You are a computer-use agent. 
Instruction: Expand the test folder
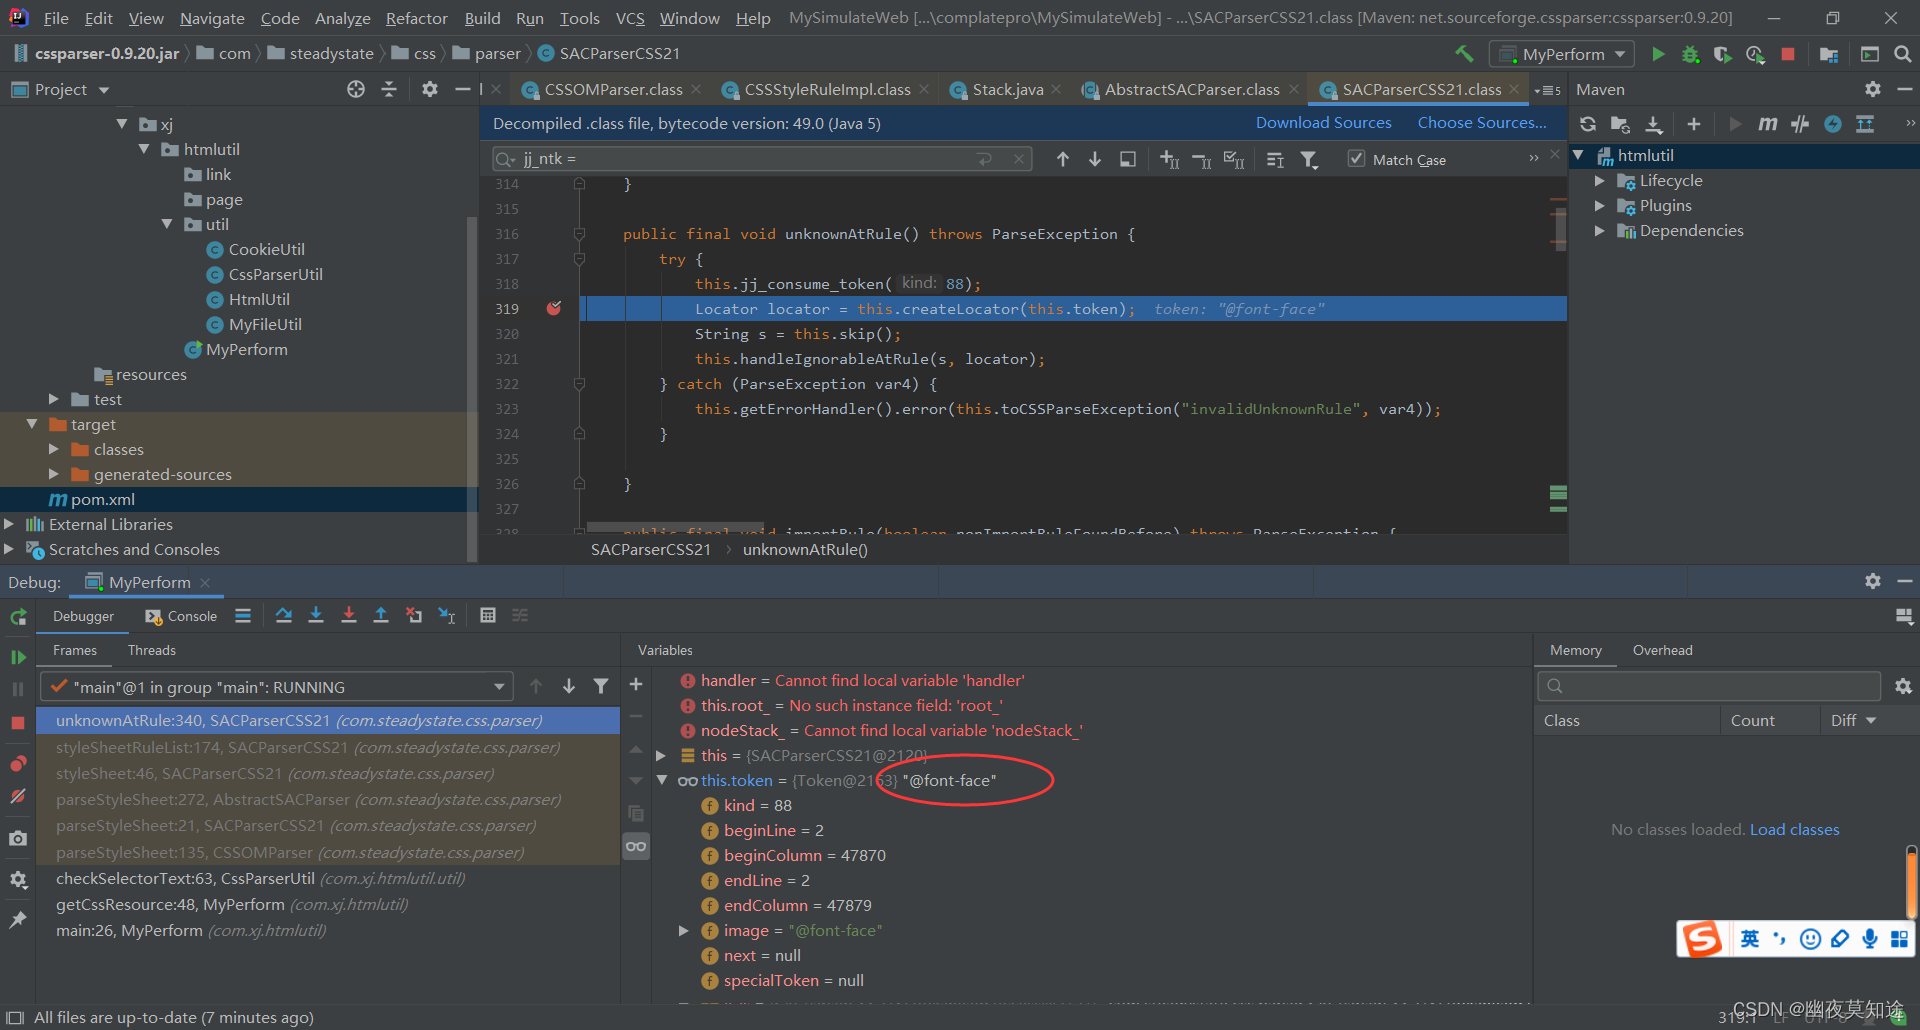(54, 399)
